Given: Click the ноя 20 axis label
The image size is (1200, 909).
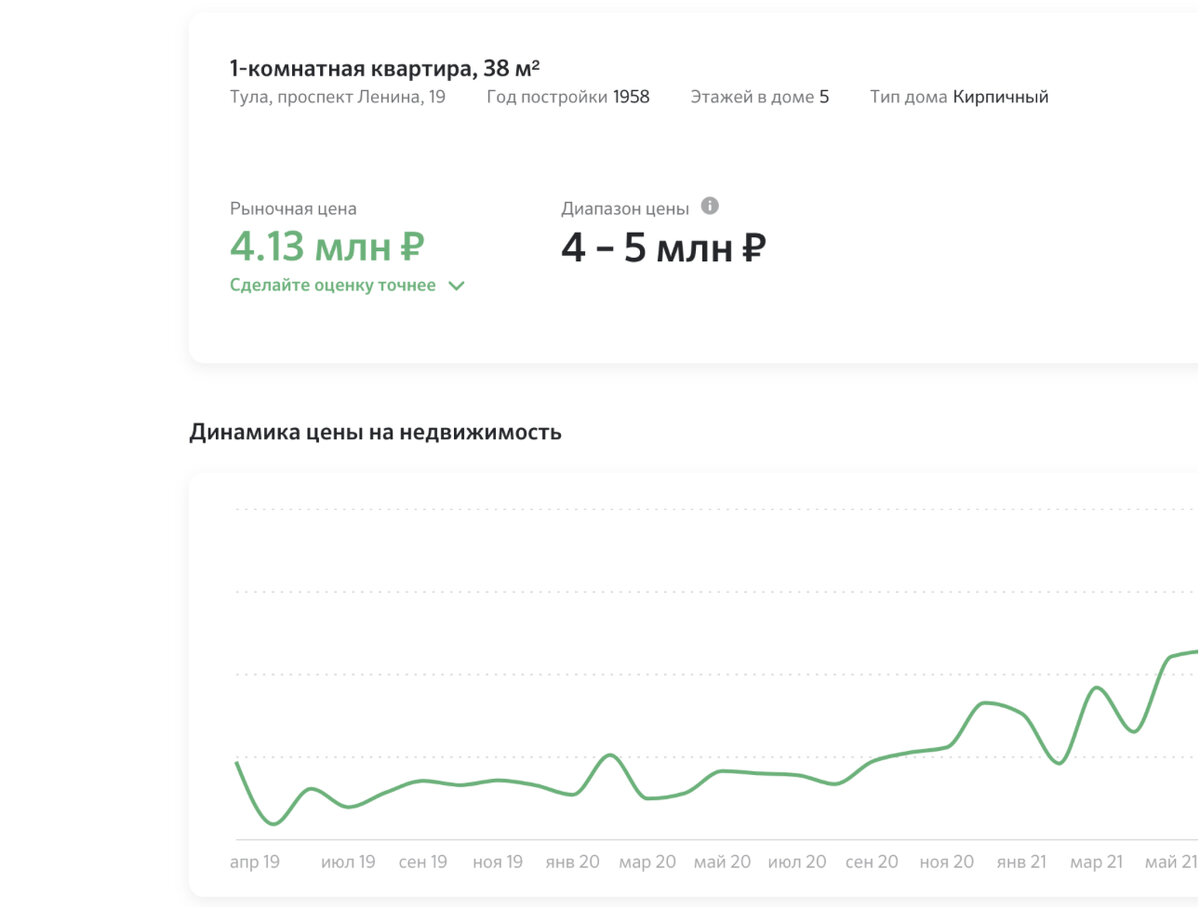Looking at the screenshot, I should [x=947, y=862].
